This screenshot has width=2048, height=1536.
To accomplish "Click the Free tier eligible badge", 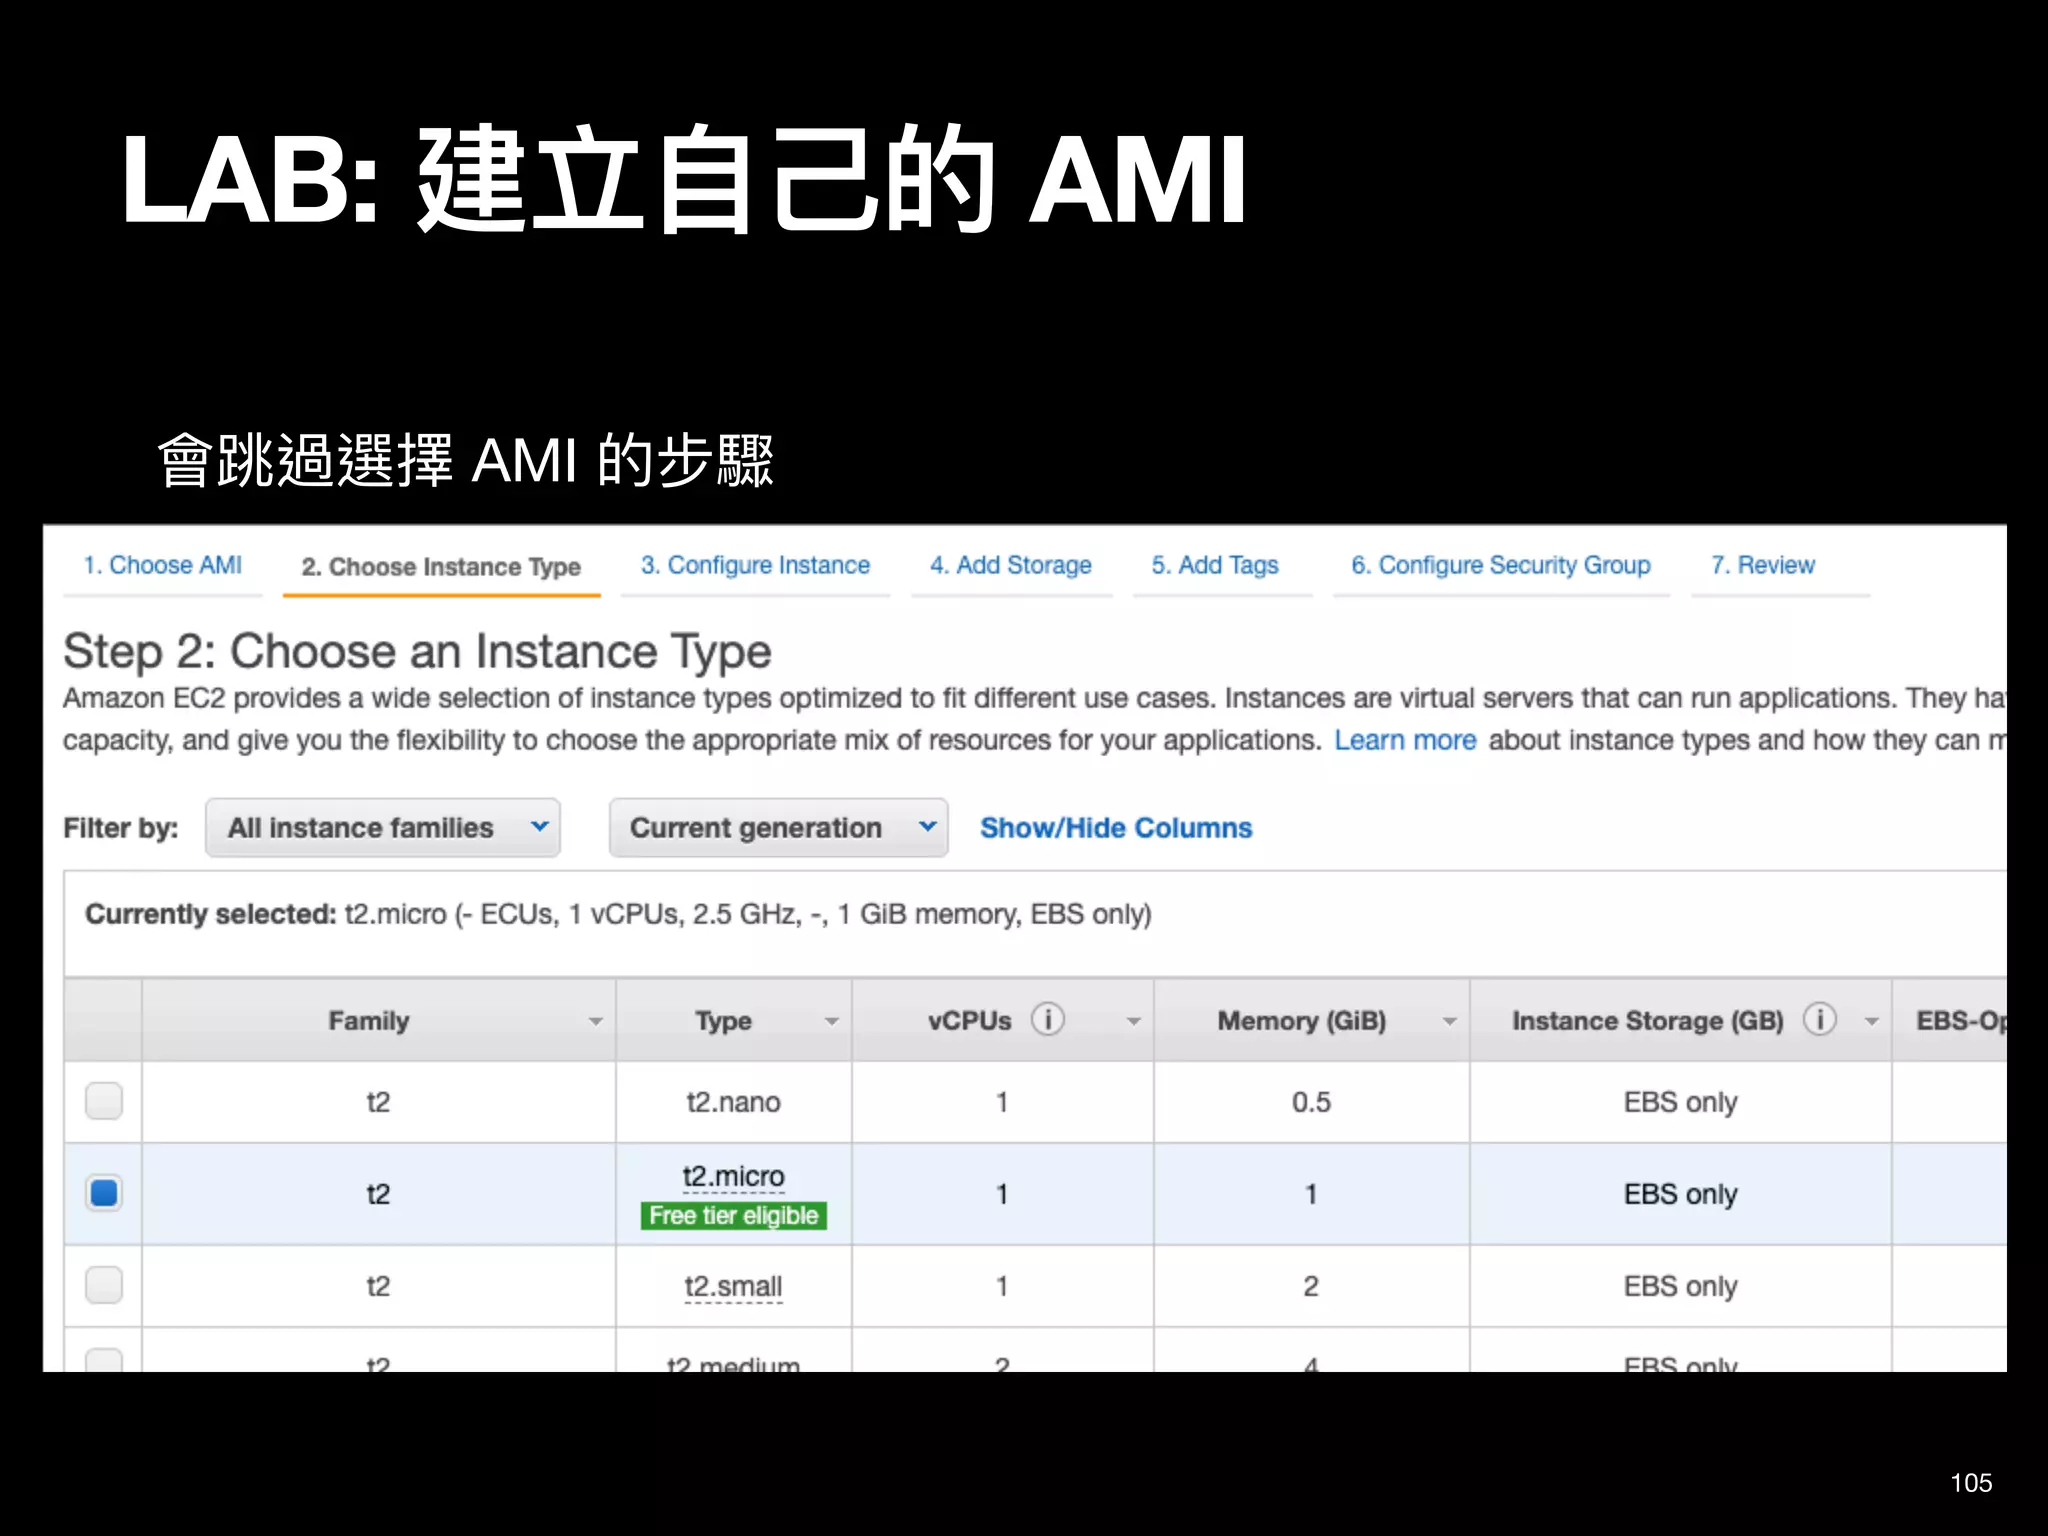I will coord(733,1215).
